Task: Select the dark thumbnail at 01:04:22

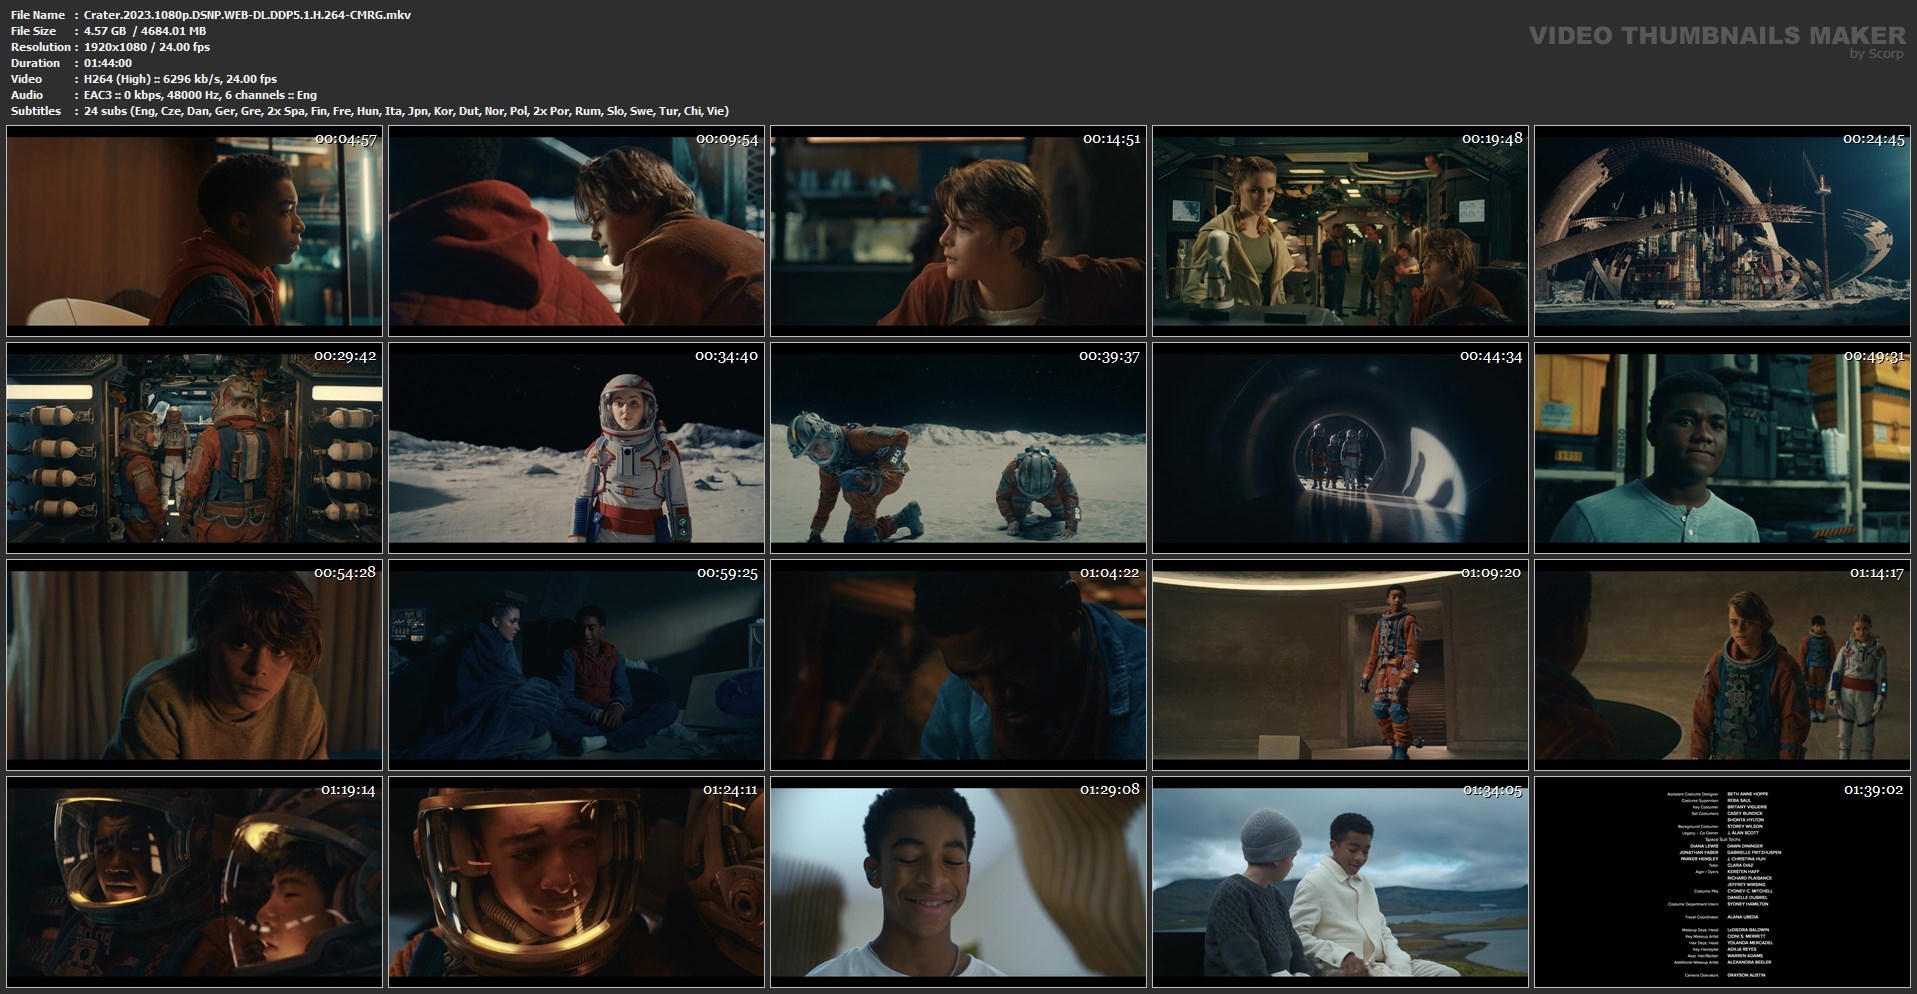Action: pyautogui.click(x=958, y=665)
